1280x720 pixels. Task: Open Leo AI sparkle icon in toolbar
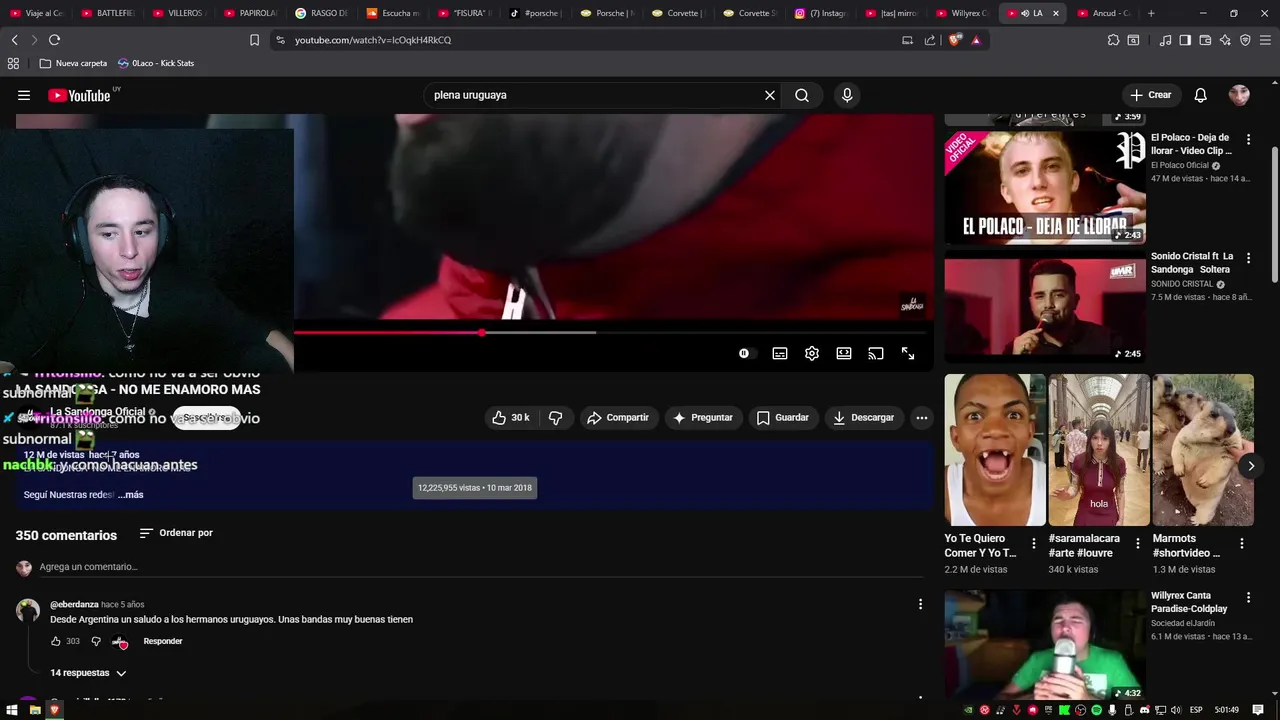[1225, 40]
